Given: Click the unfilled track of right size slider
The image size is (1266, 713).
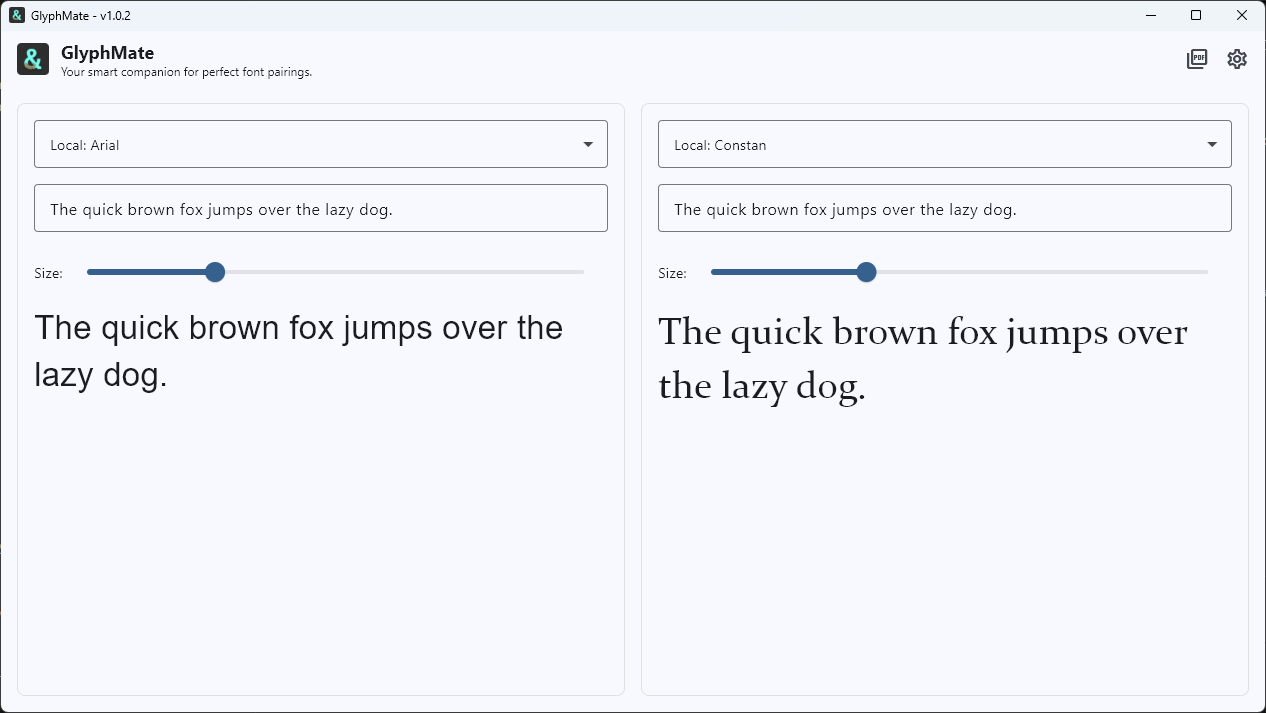Looking at the screenshot, I should tap(1040, 272).
